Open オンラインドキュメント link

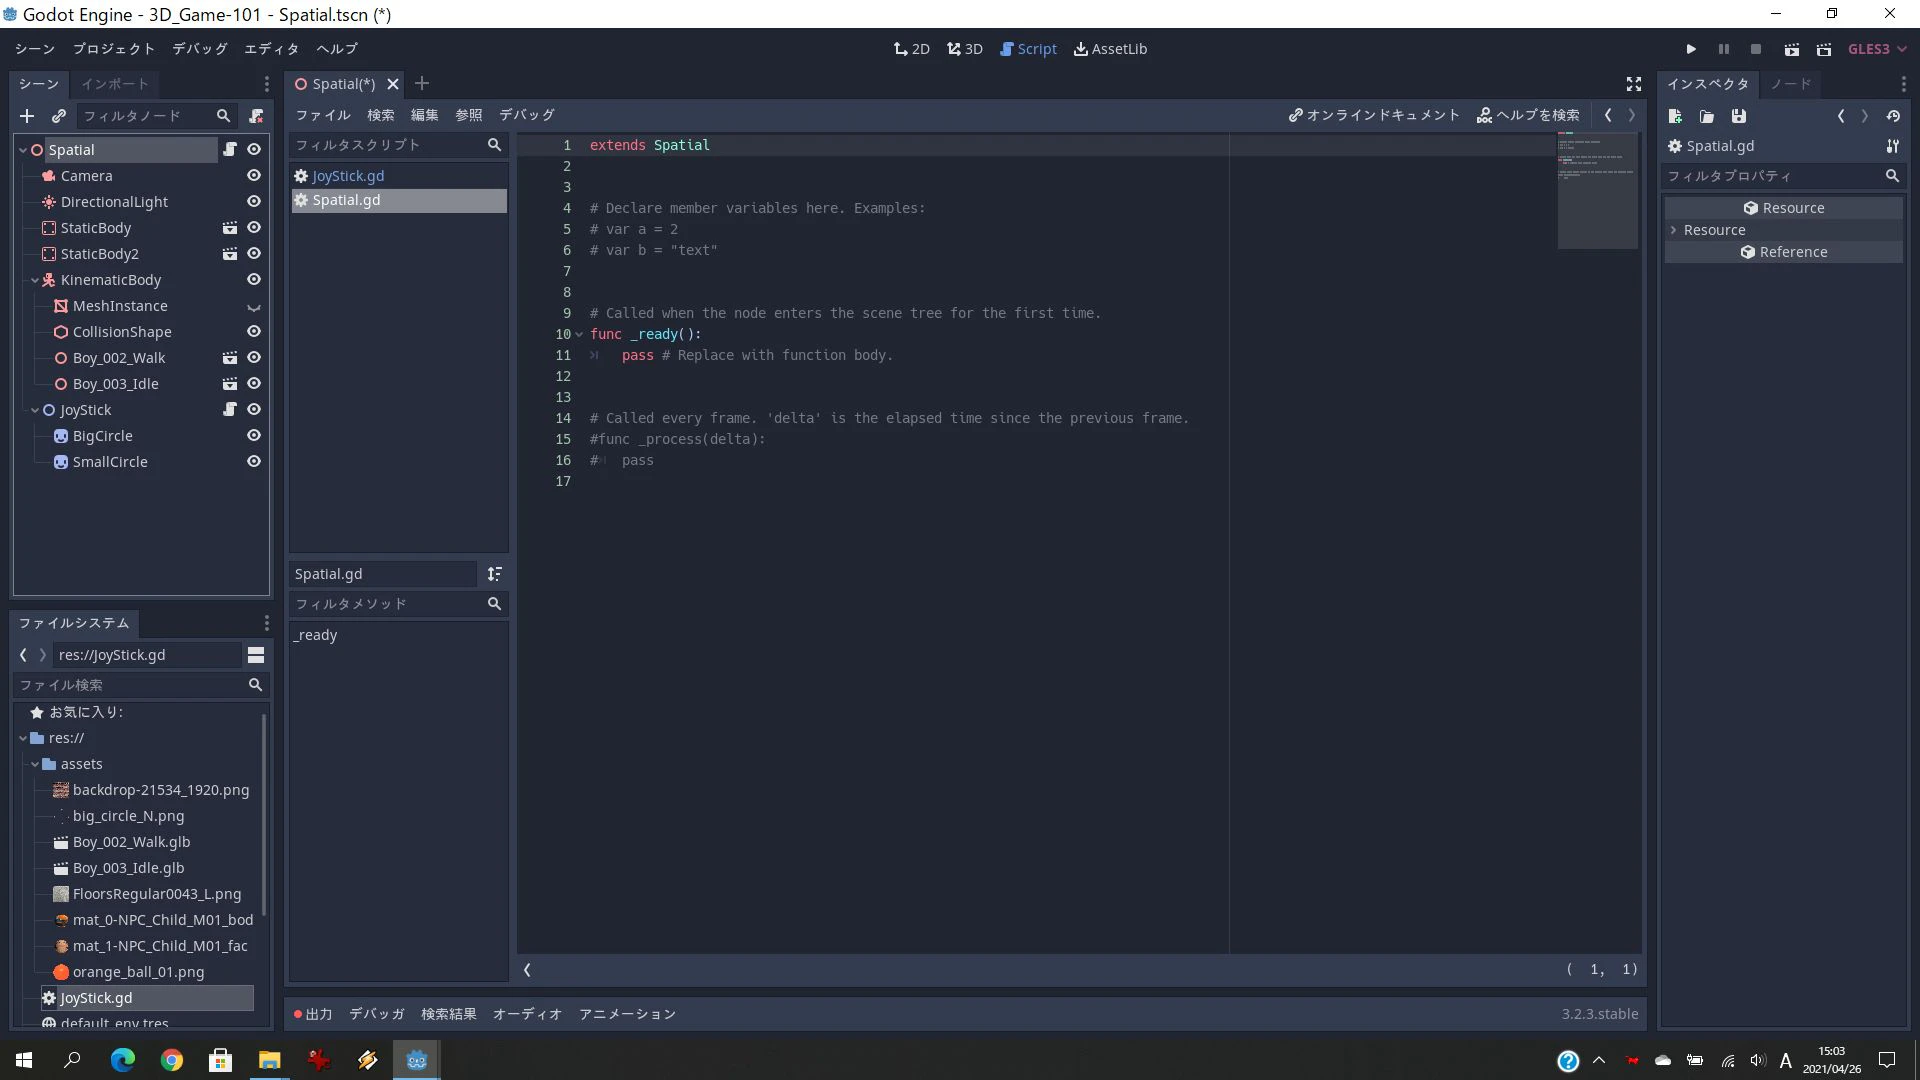point(1374,115)
